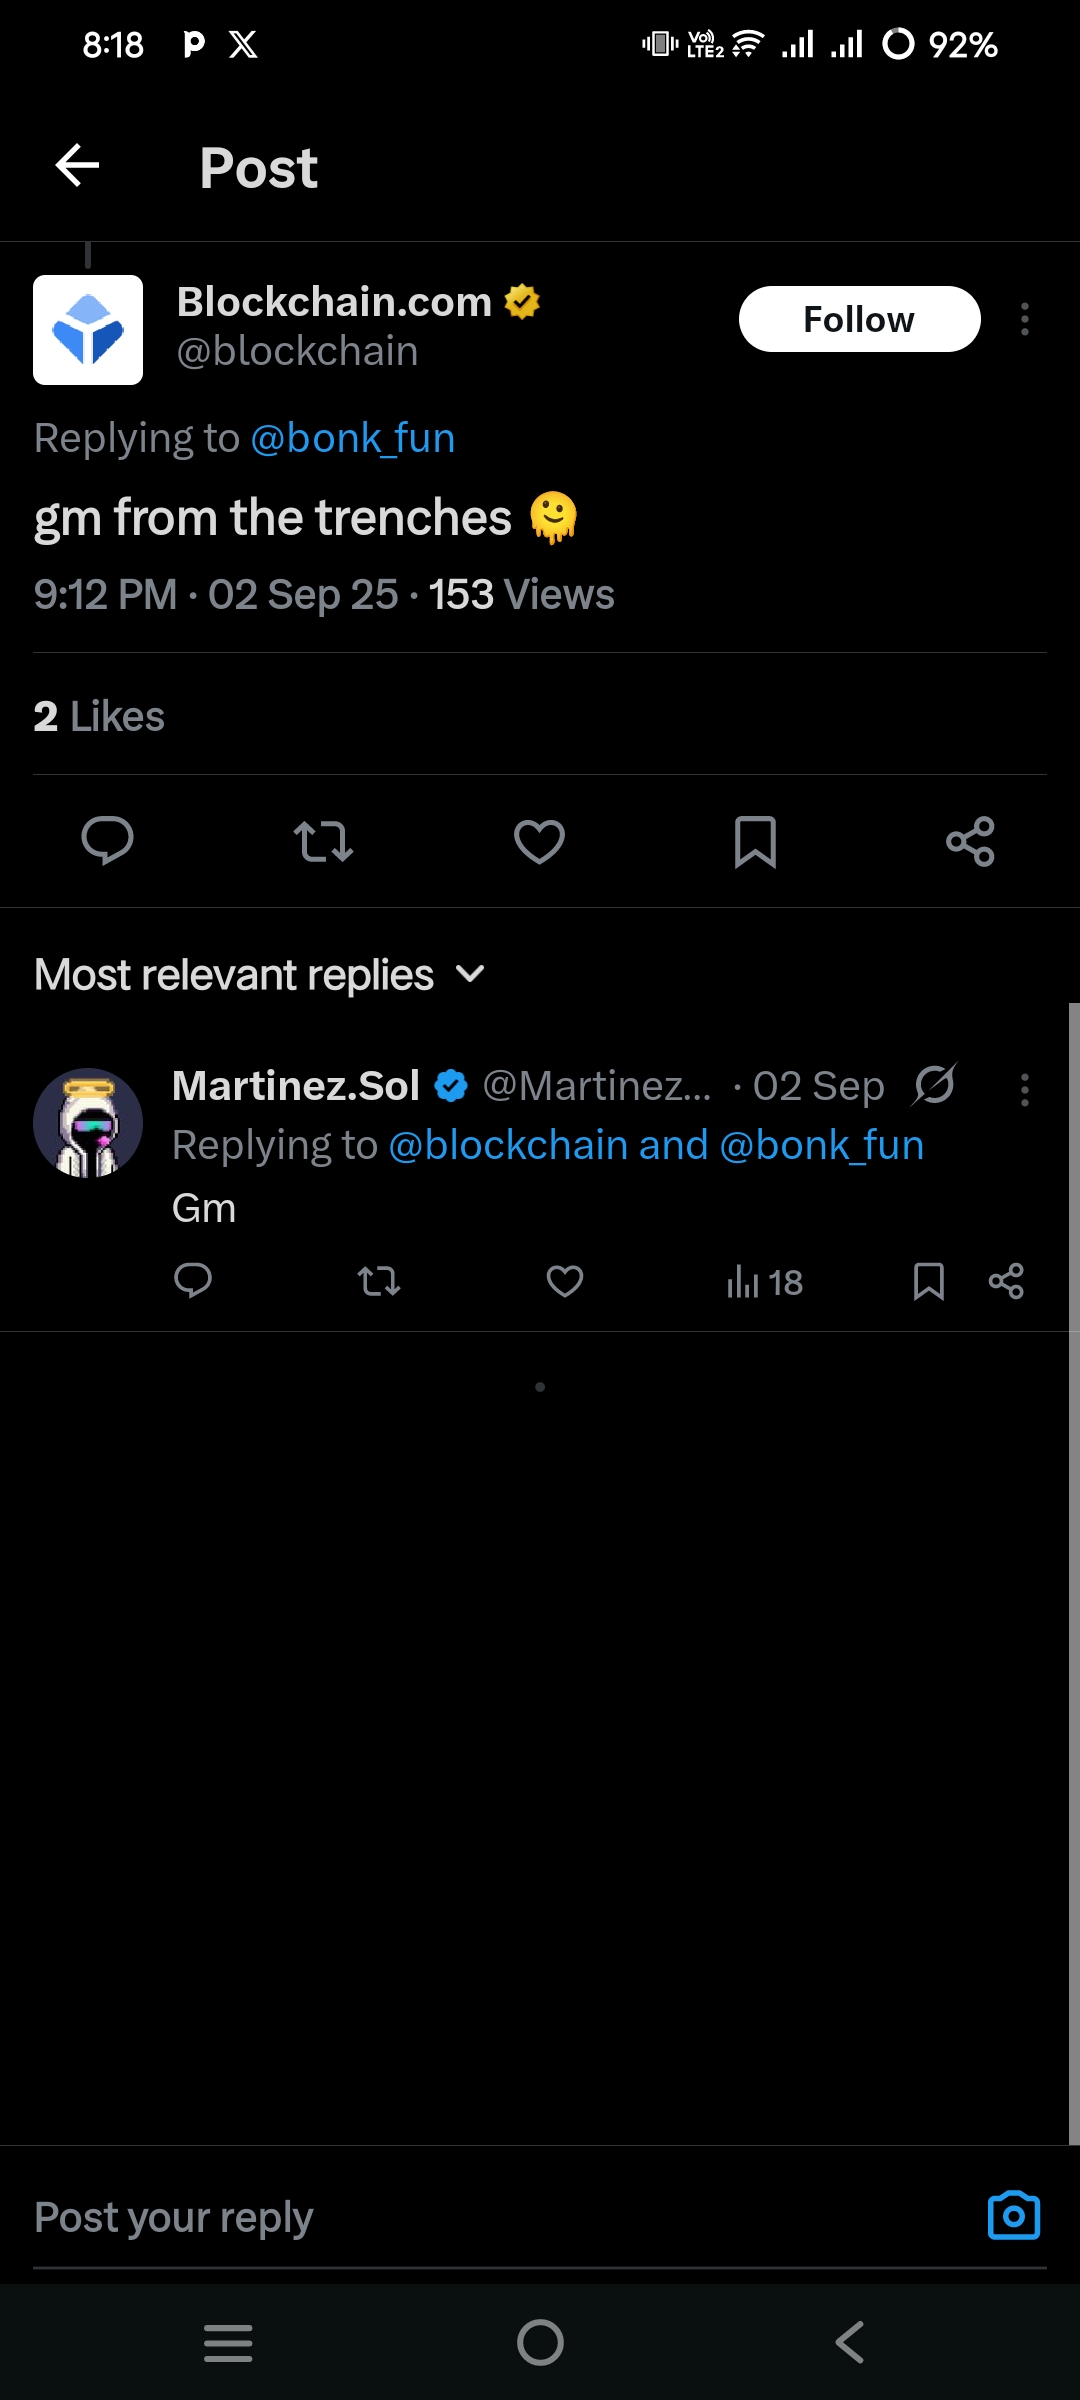The image size is (1080, 2400).
Task: Like the Martinez.Sol reply
Action: tap(564, 1281)
